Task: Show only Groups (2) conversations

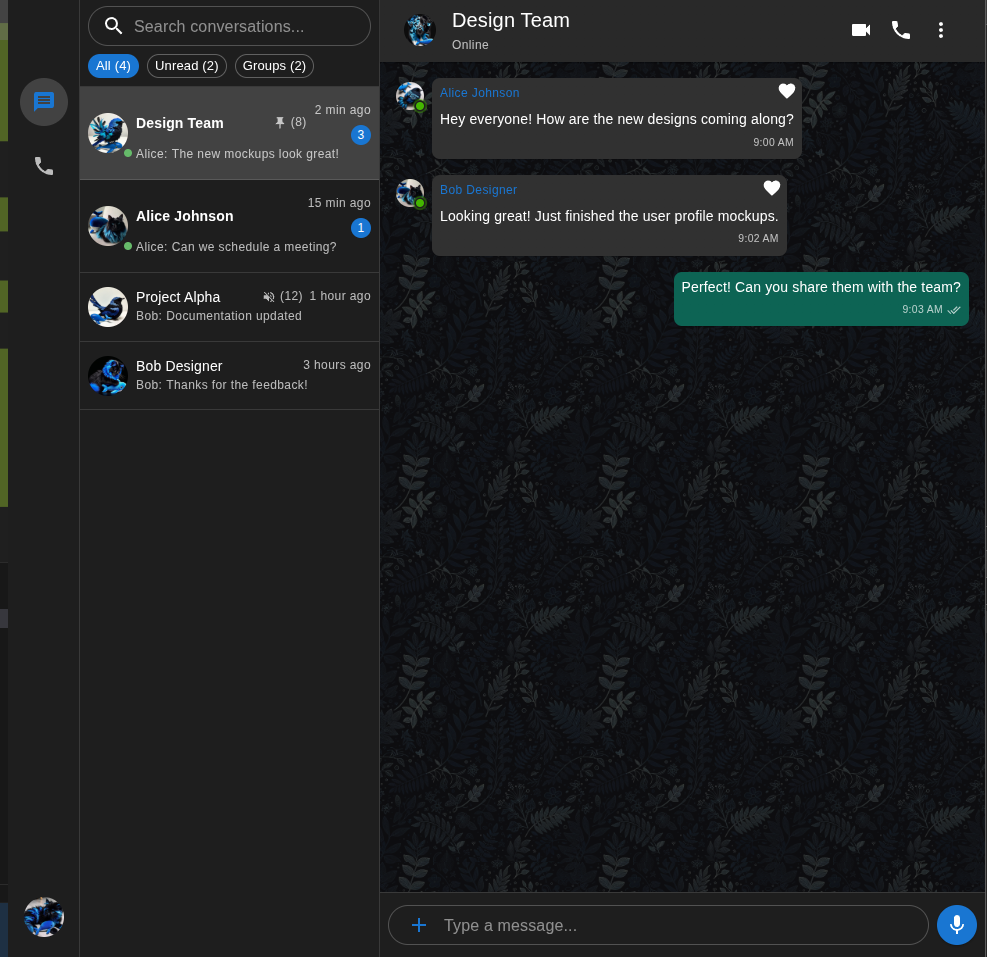Action: pyautogui.click(x=274, y=66)
